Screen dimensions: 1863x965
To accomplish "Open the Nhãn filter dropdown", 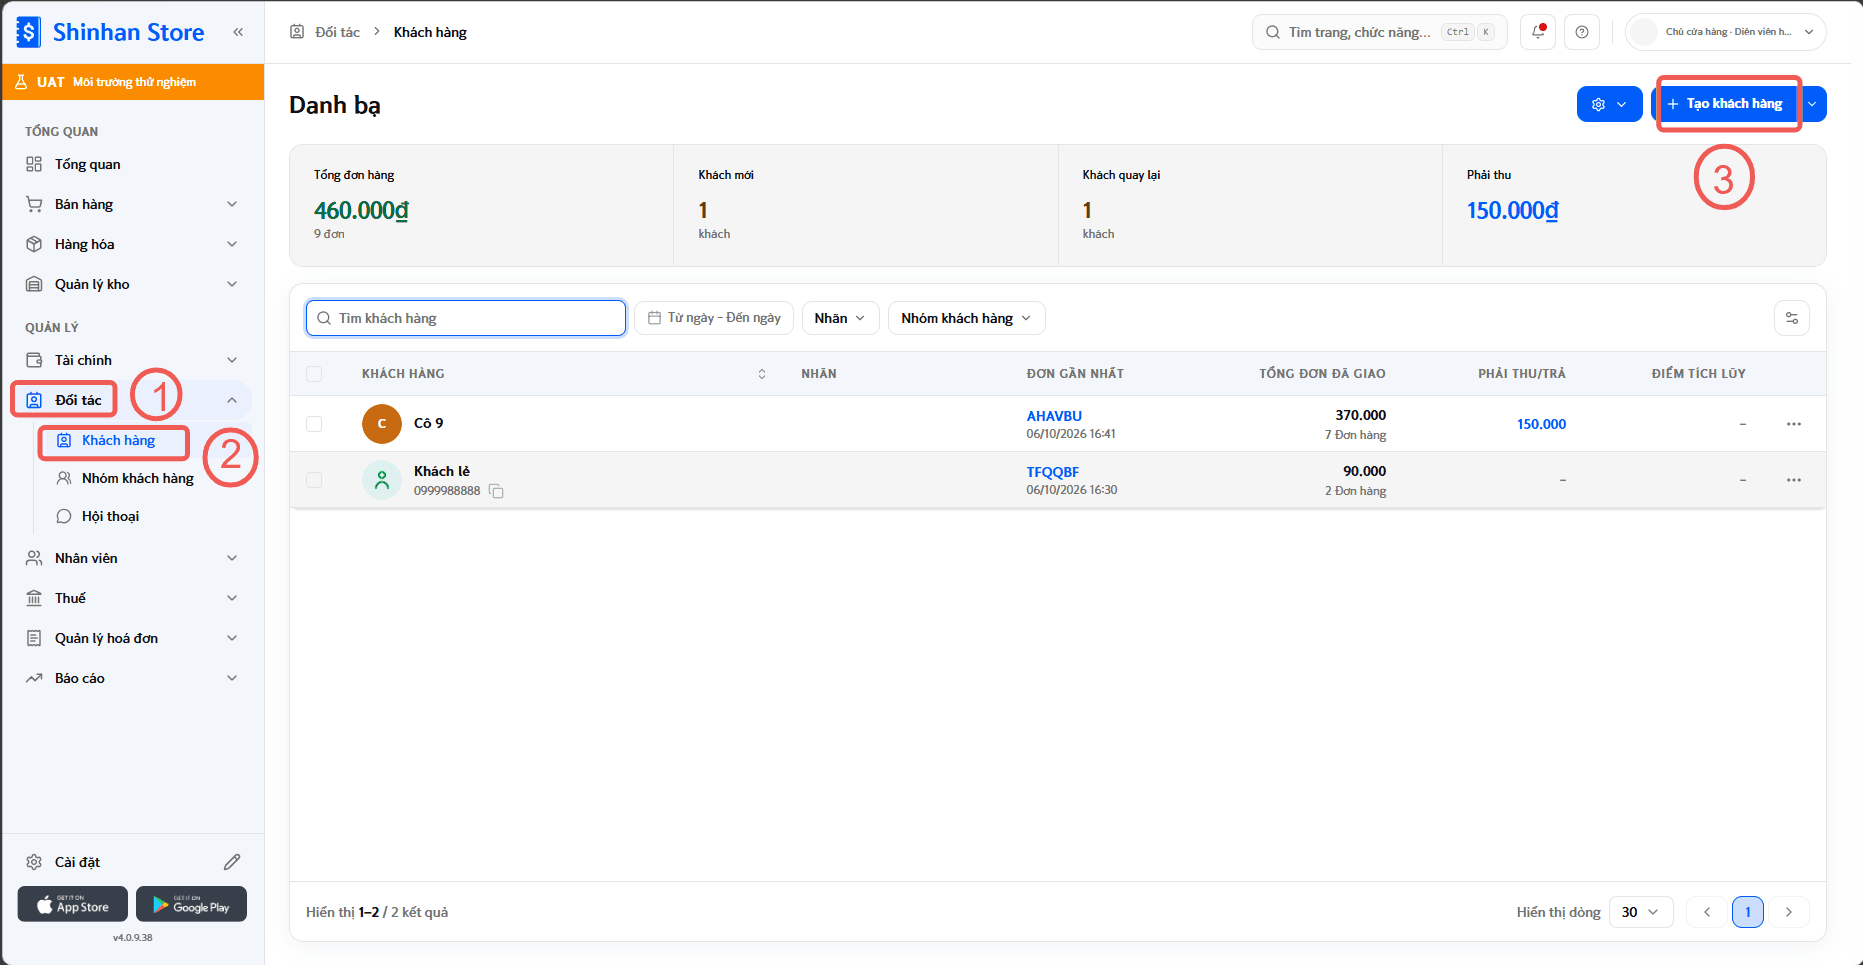I will 840,318.
